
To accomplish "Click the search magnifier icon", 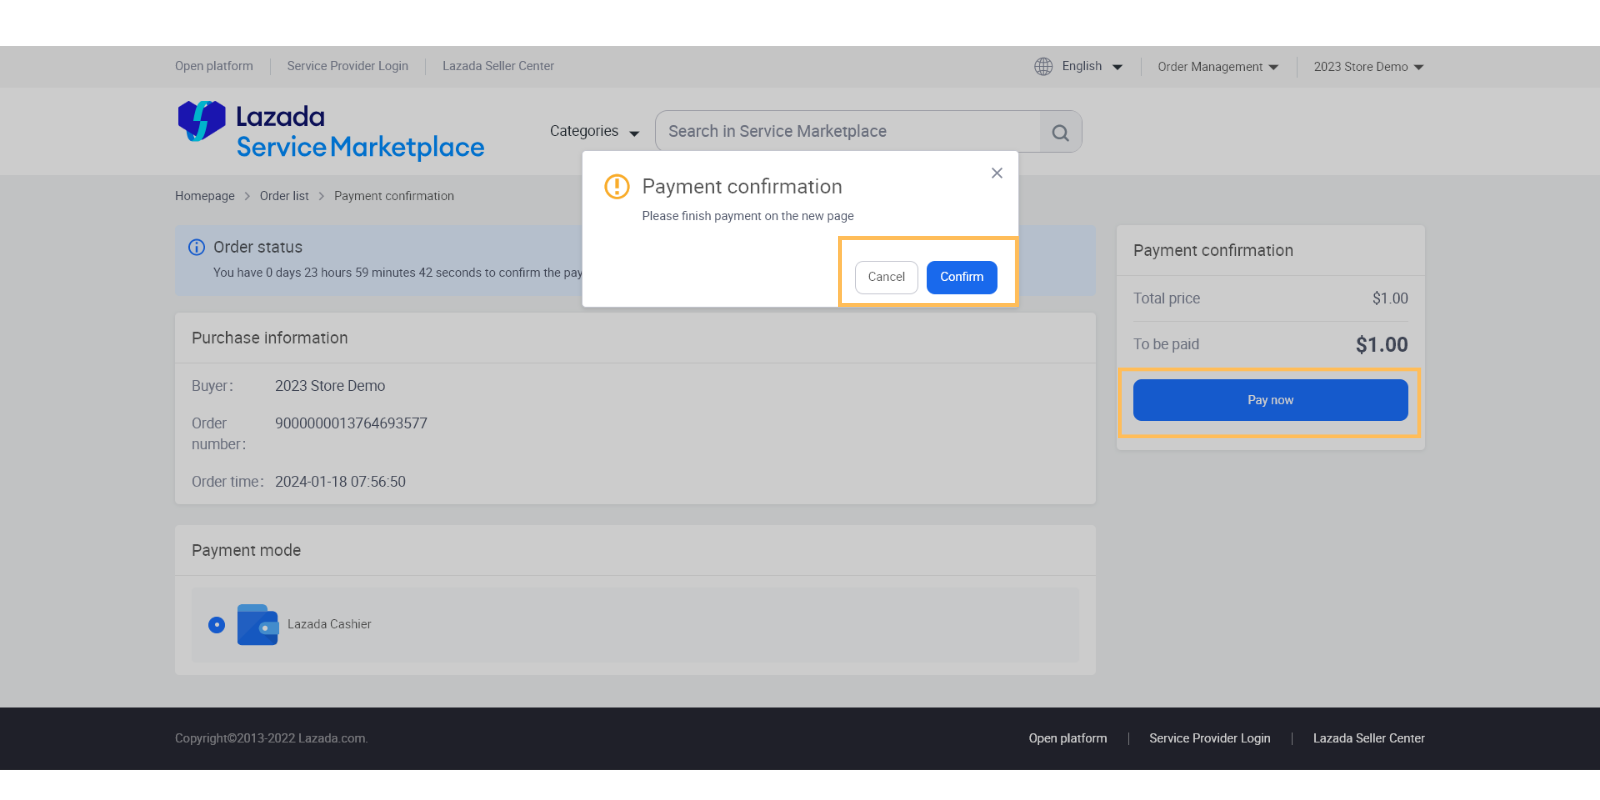I will tap(1060, 132).
